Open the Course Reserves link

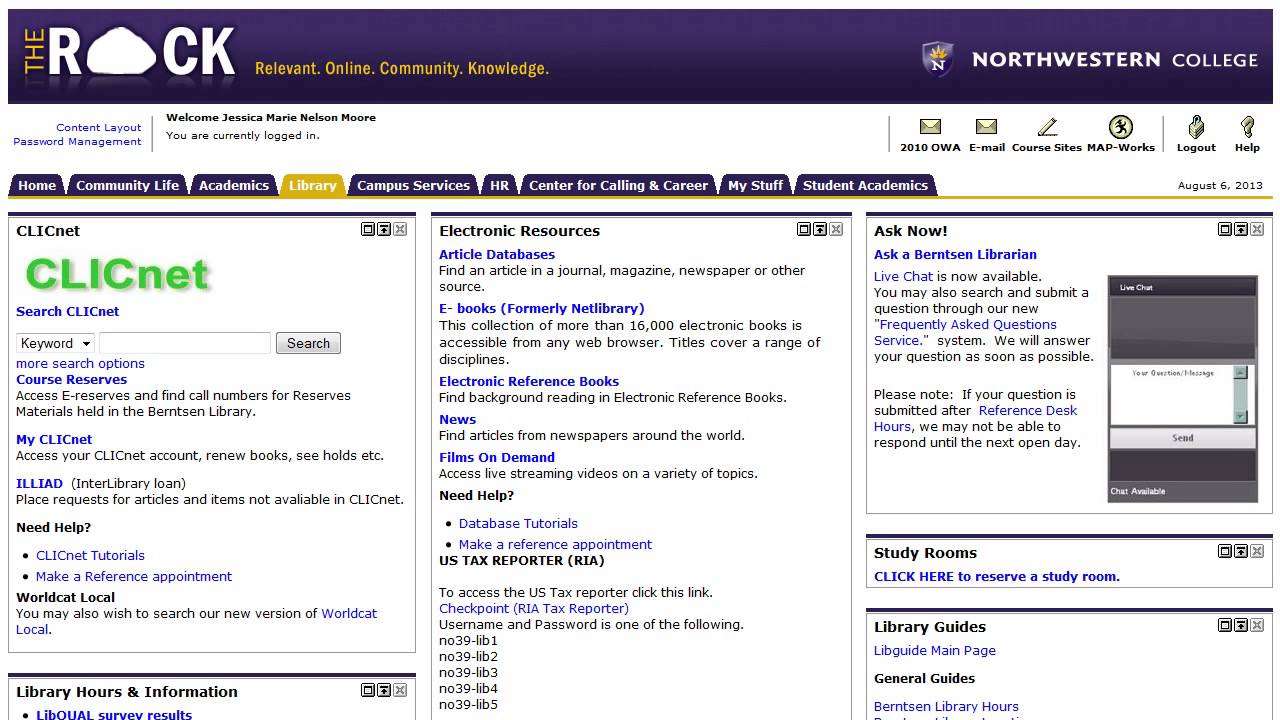(71, 379)
